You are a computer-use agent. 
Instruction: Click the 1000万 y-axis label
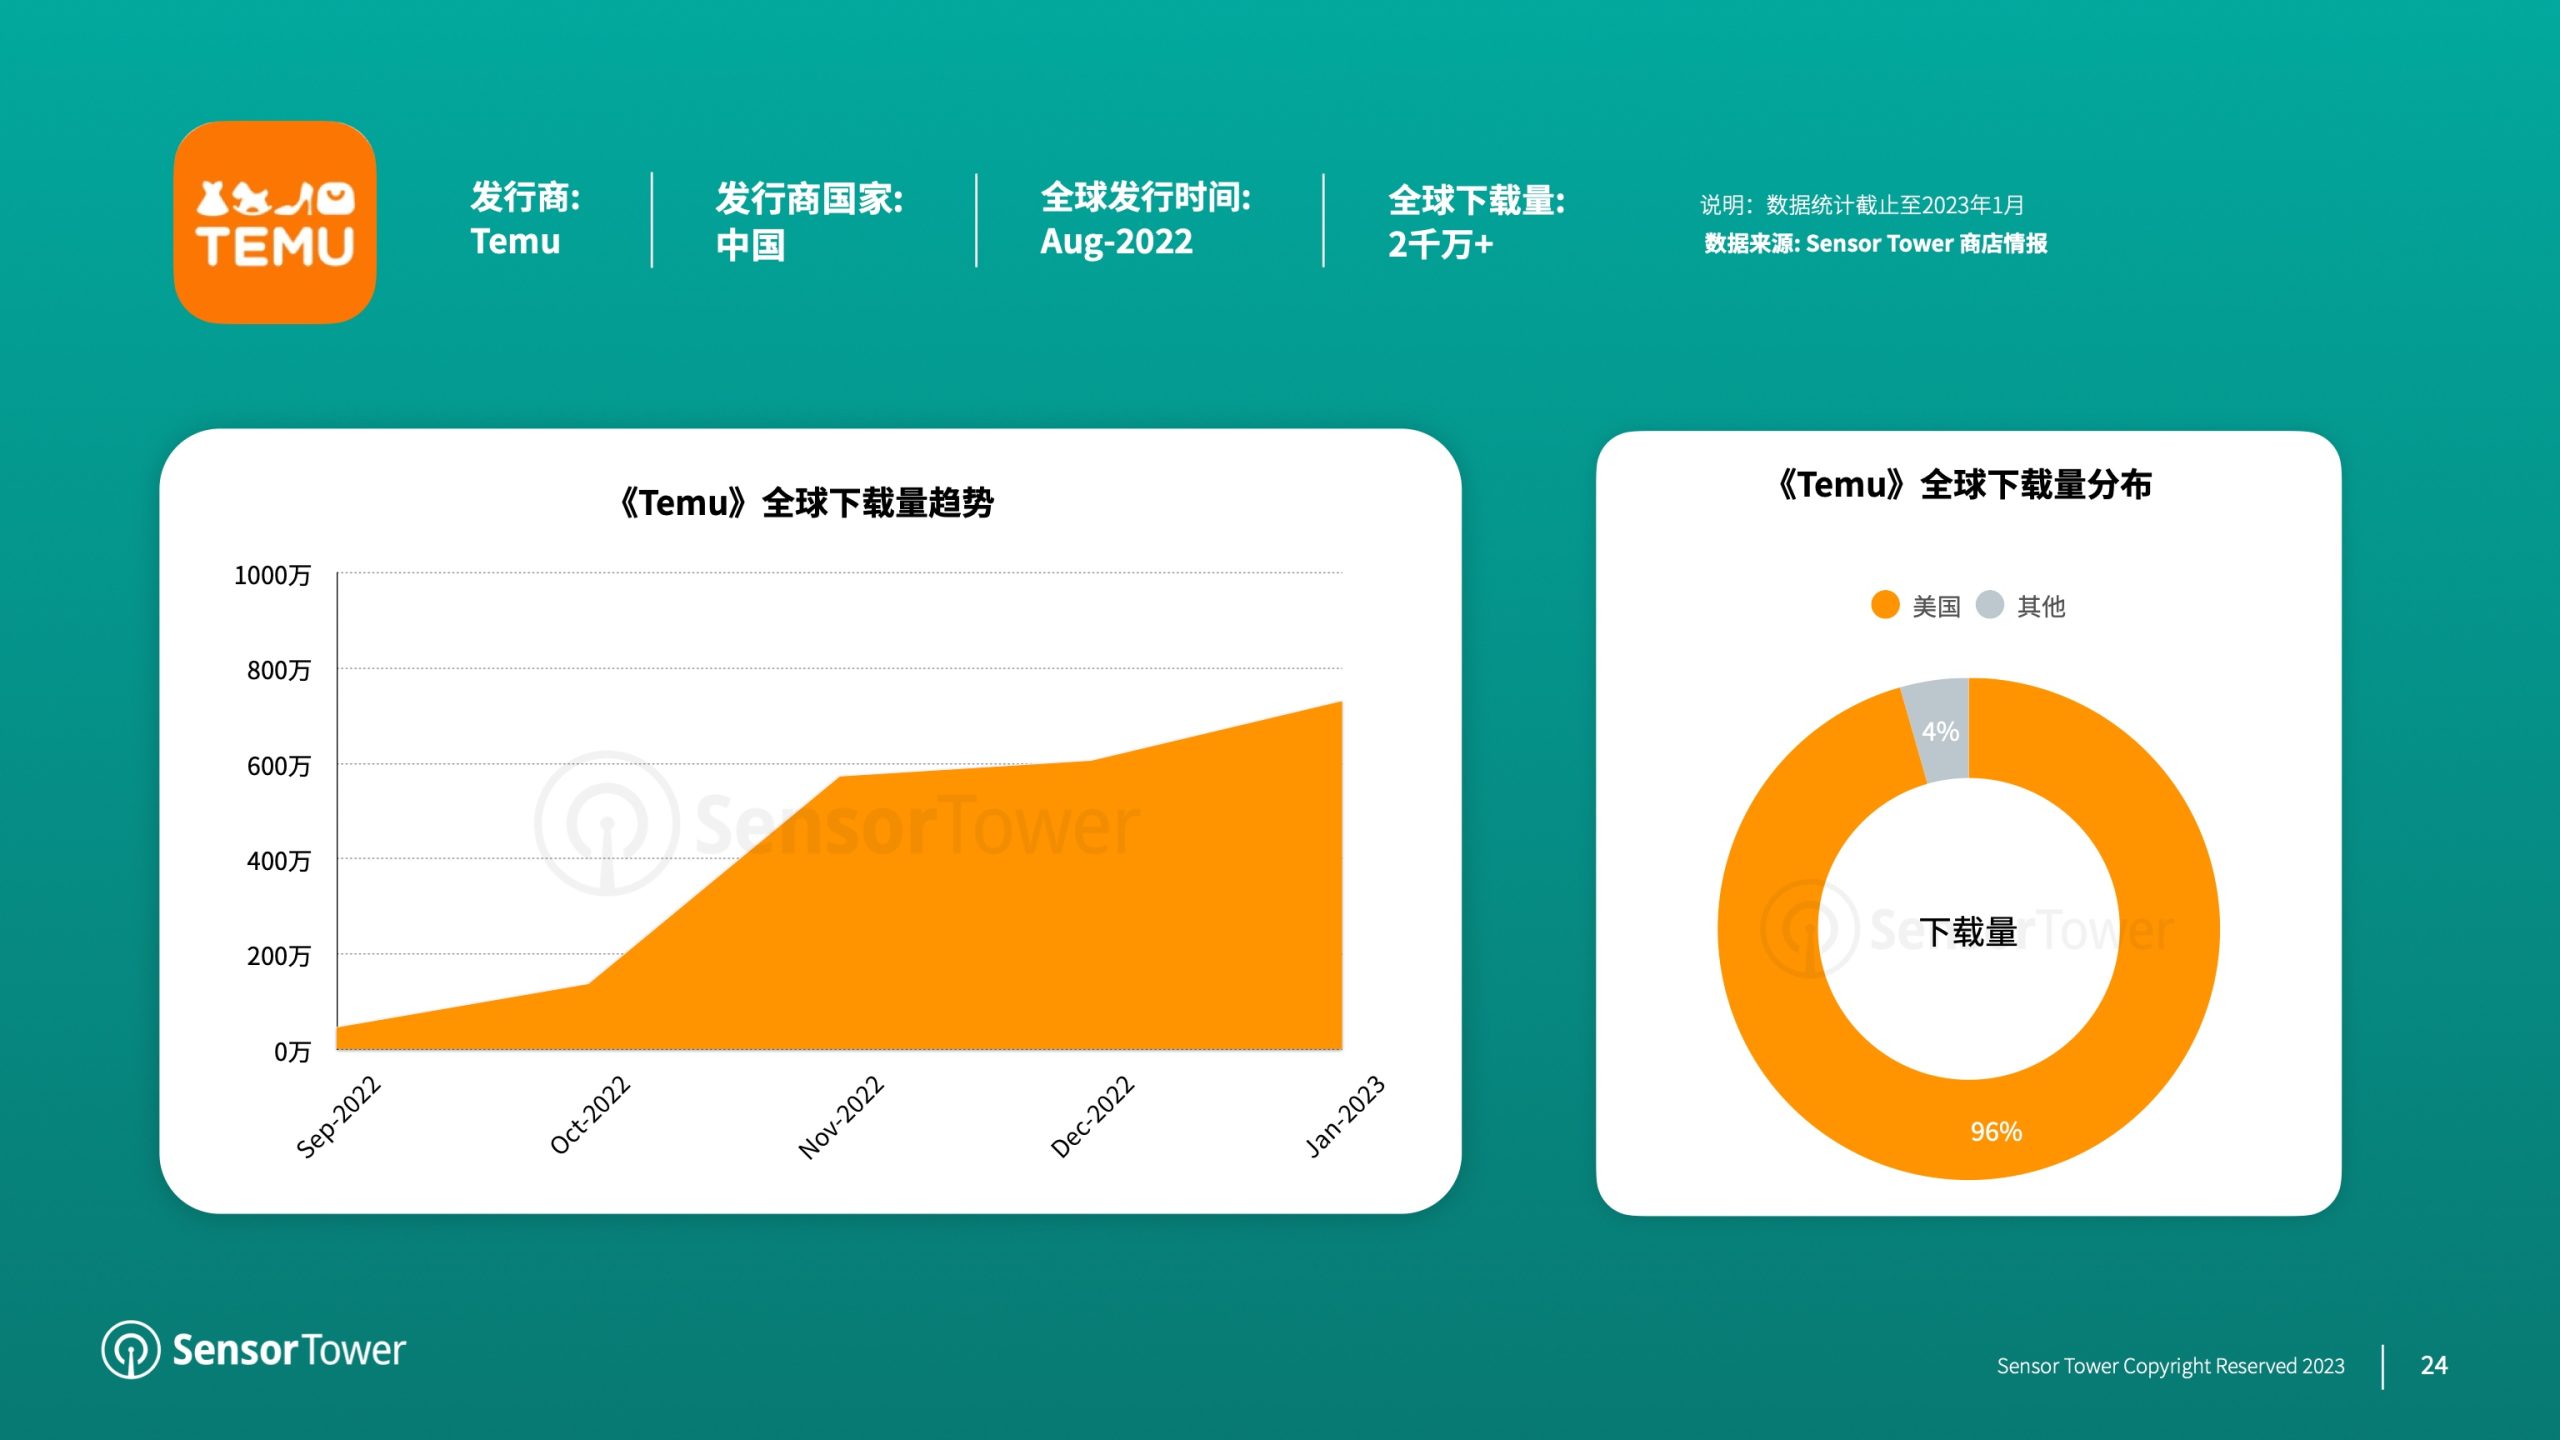tap(272, 575)
